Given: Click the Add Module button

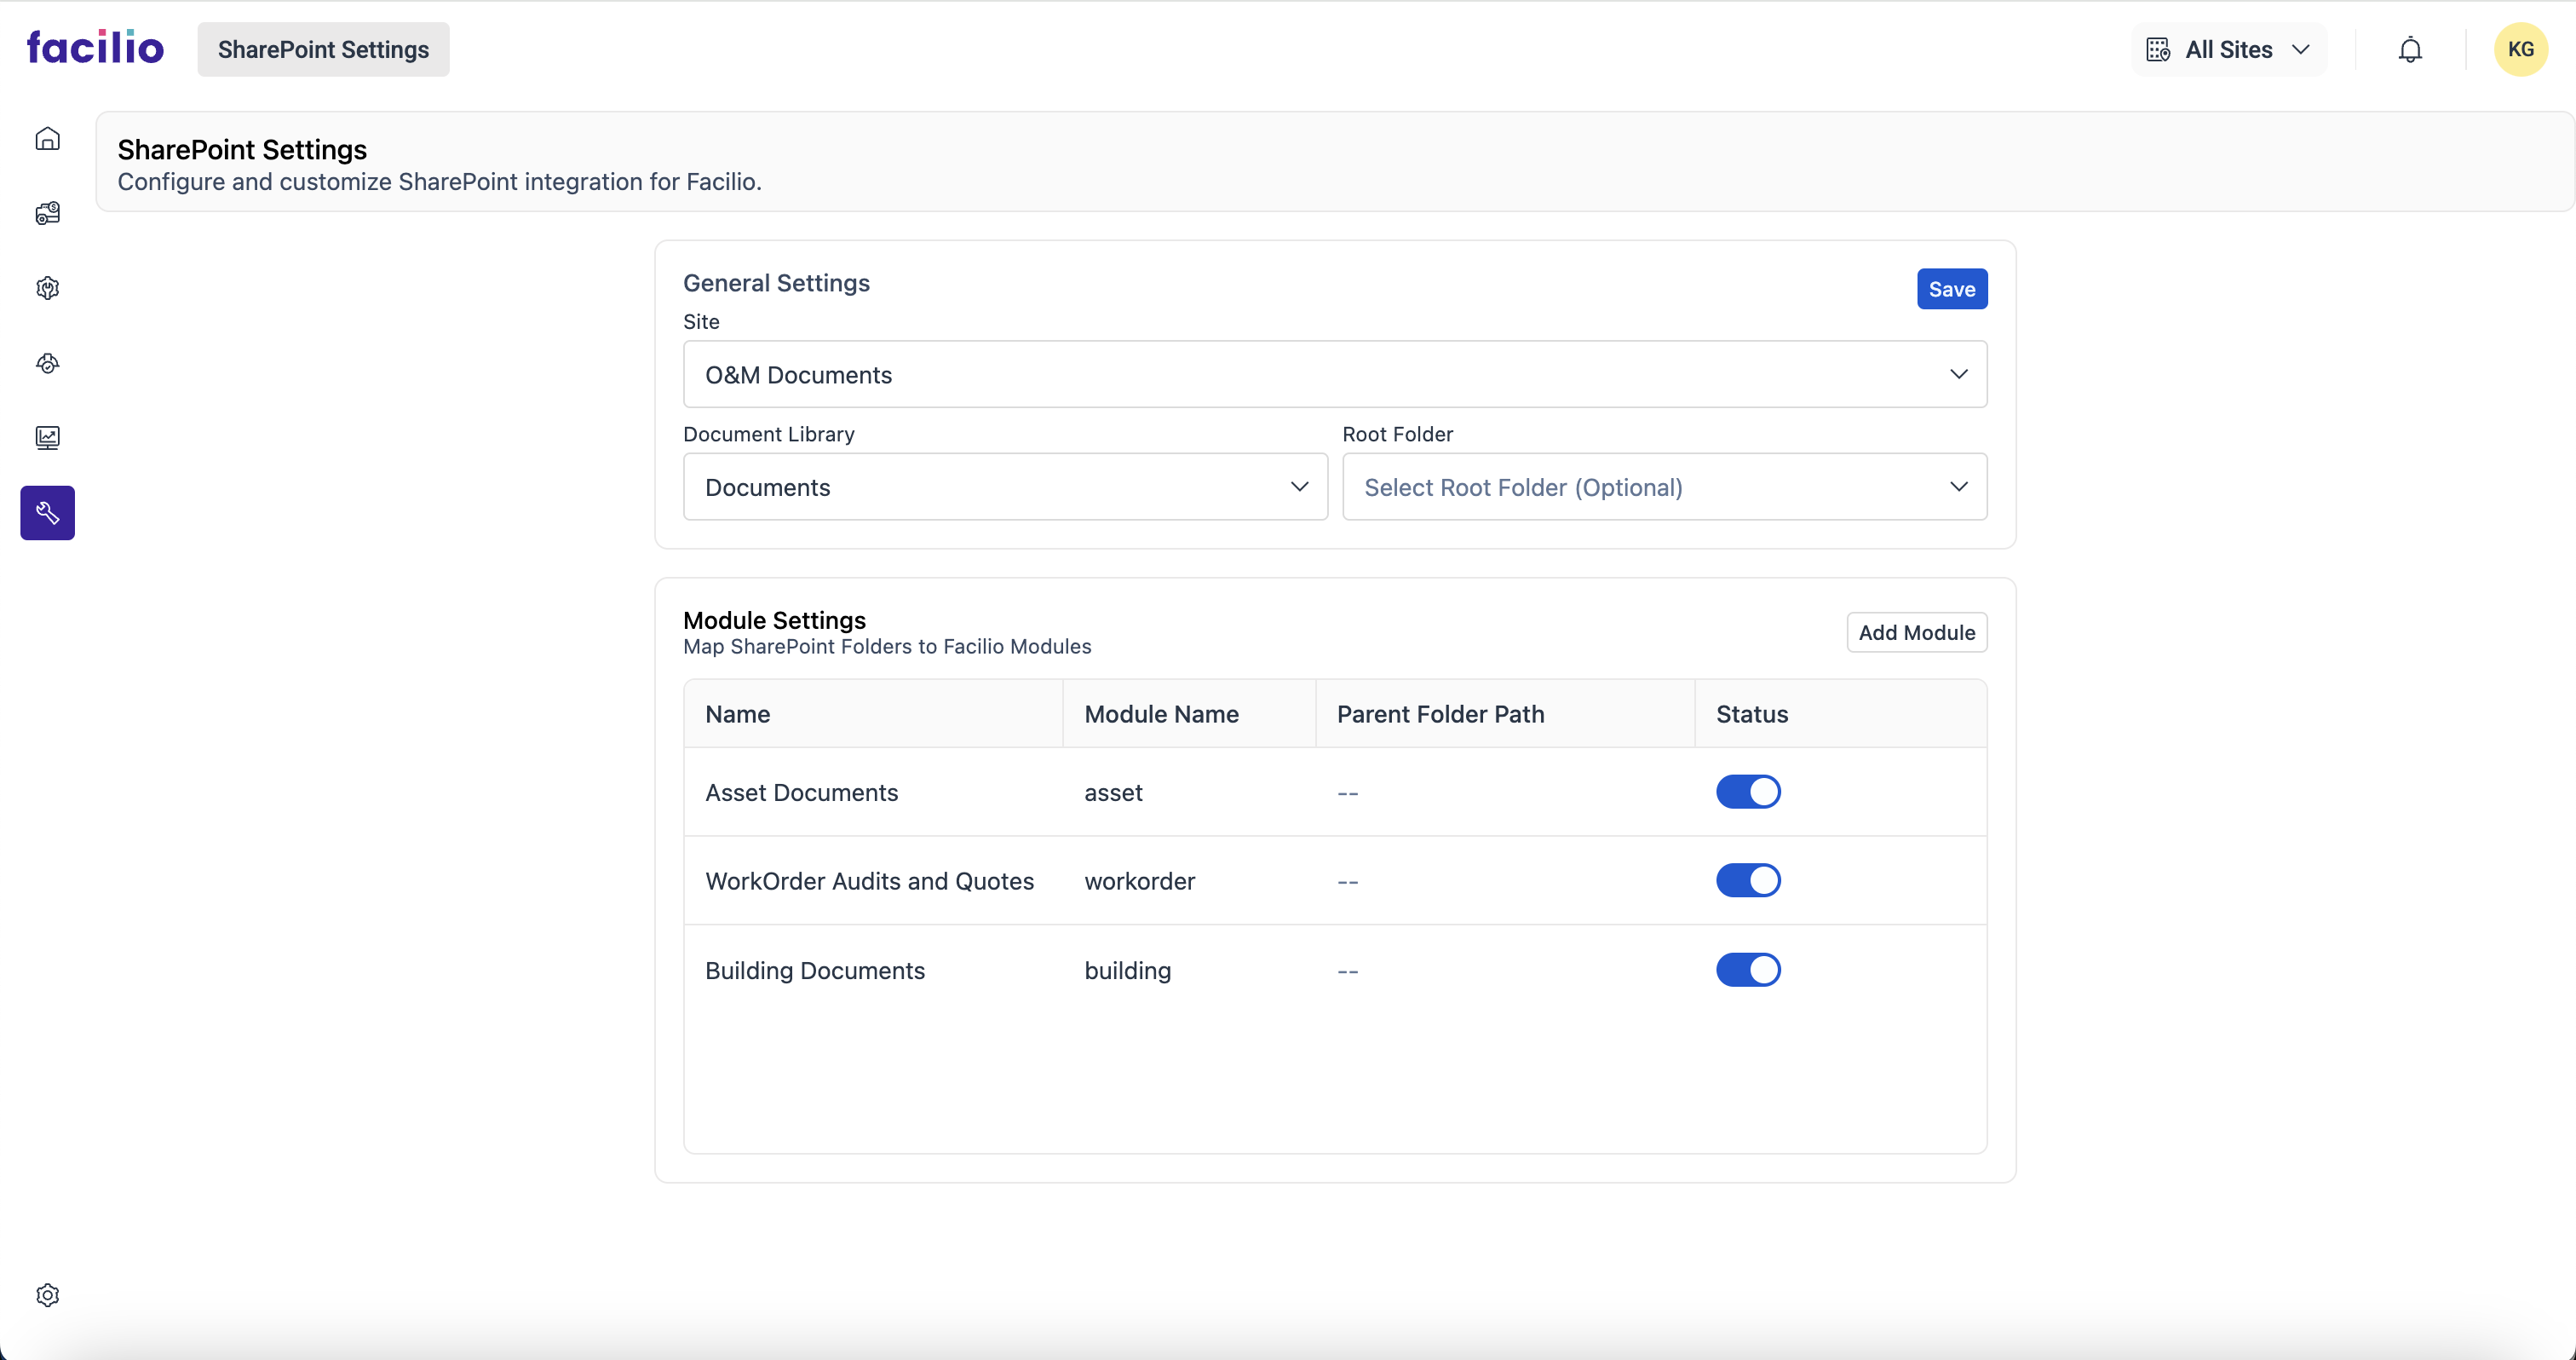Looking at the screenshot, I should [1916, 632].
